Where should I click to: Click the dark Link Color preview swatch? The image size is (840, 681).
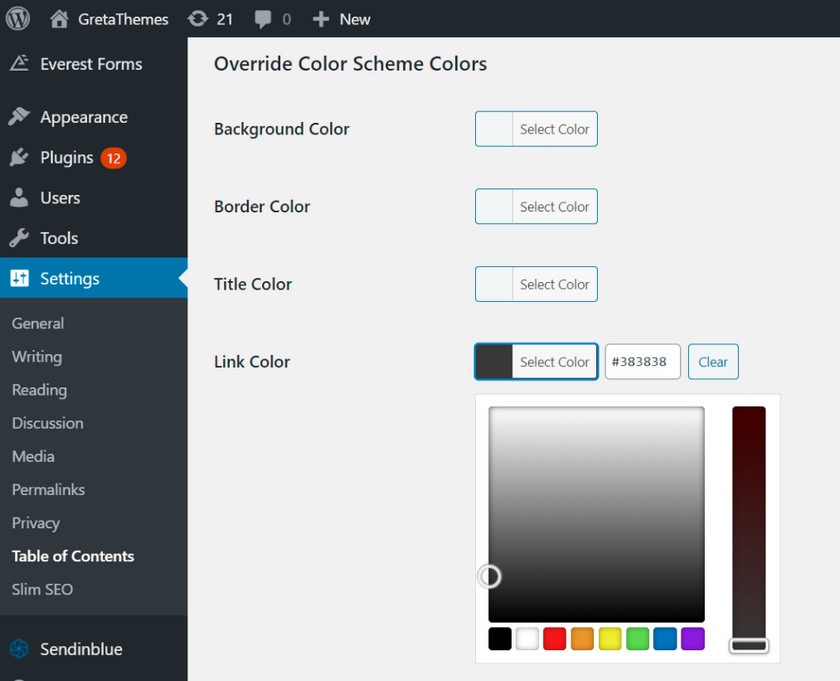click(494, 362)
